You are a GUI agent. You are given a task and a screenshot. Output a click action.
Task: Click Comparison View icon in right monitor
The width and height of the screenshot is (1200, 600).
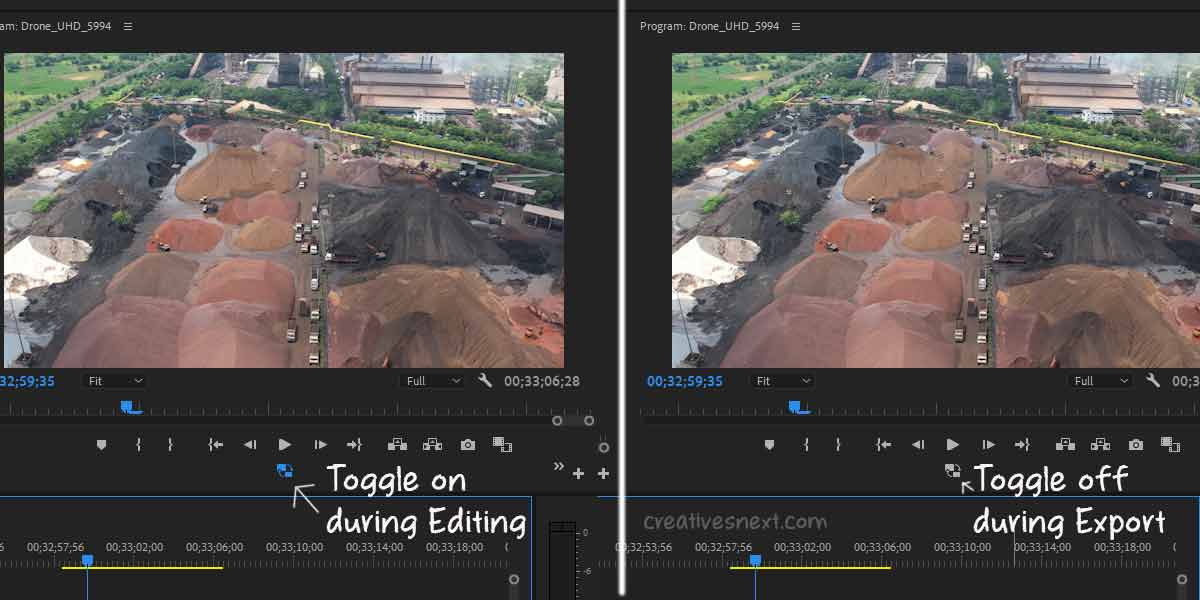(x=1170, y=445)
